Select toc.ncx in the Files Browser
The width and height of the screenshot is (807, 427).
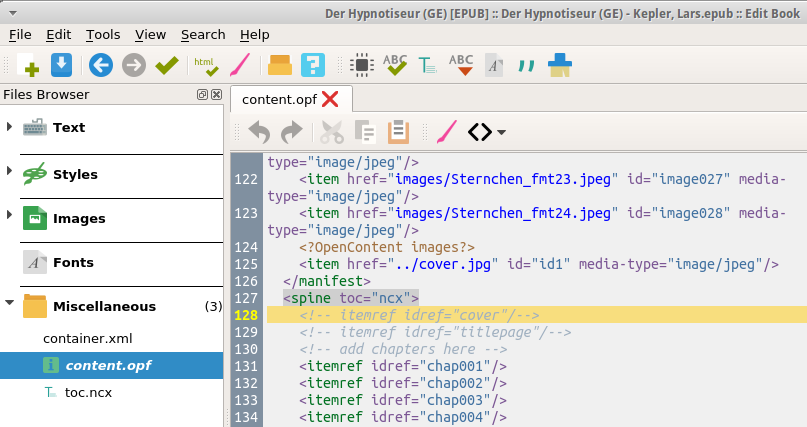88,393
